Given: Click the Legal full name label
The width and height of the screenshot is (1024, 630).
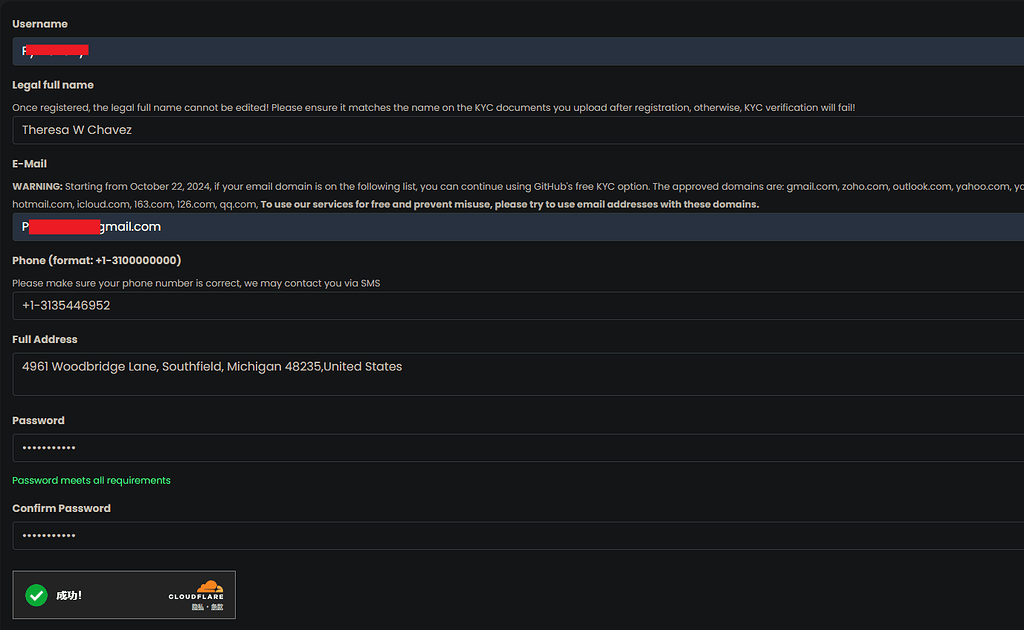Looking at the screenshot, I should point(53,85).
